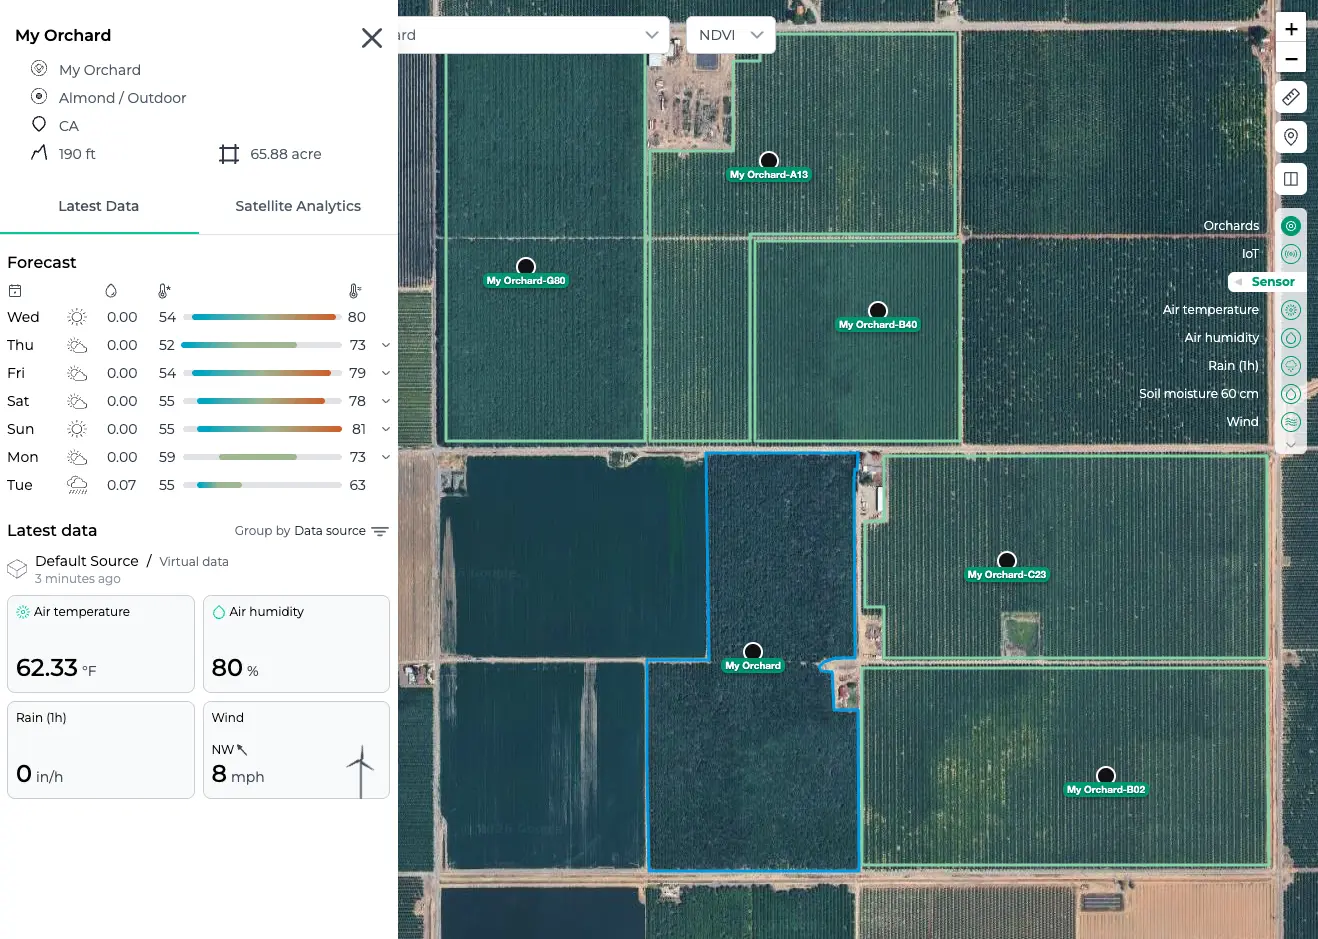Image resolution: width=1318 pixels, height=939 pixels.
Task: Open the NDVI index dropdown
Action: coord(730,34)
